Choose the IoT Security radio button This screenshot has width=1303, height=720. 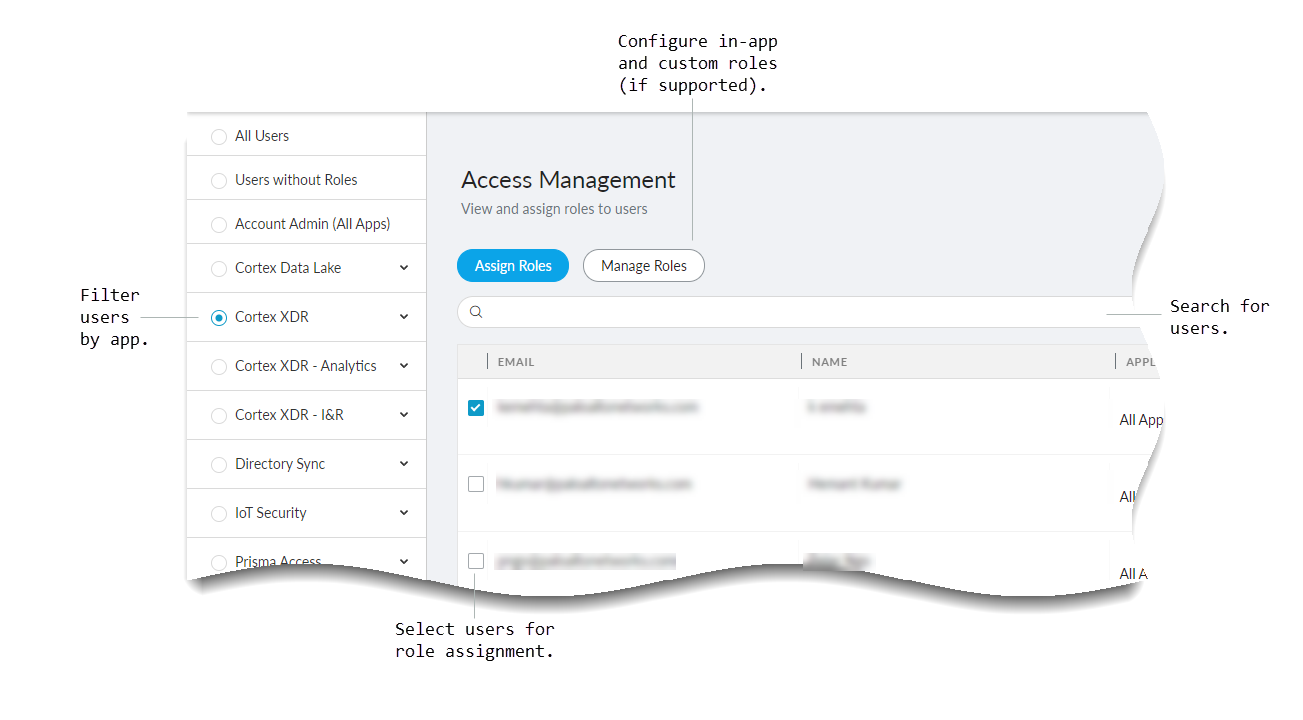coord(219,514)
